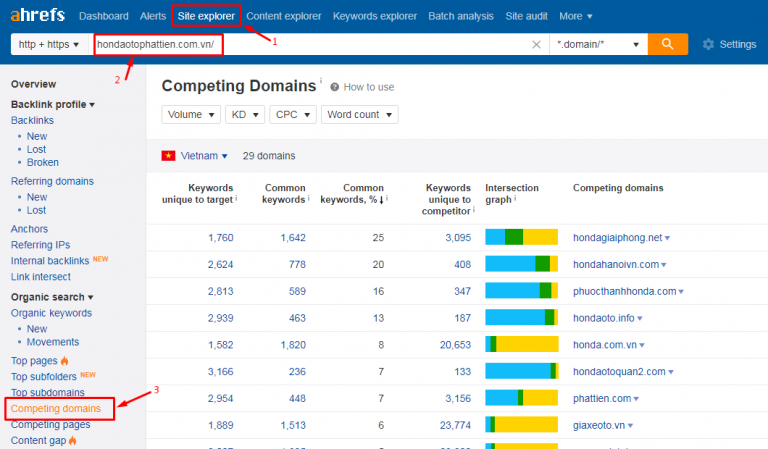The height and width of the screenshot is (449, 768).
Task: Click the fire icon next to Content gap
Action: click(x=72, y=441)
